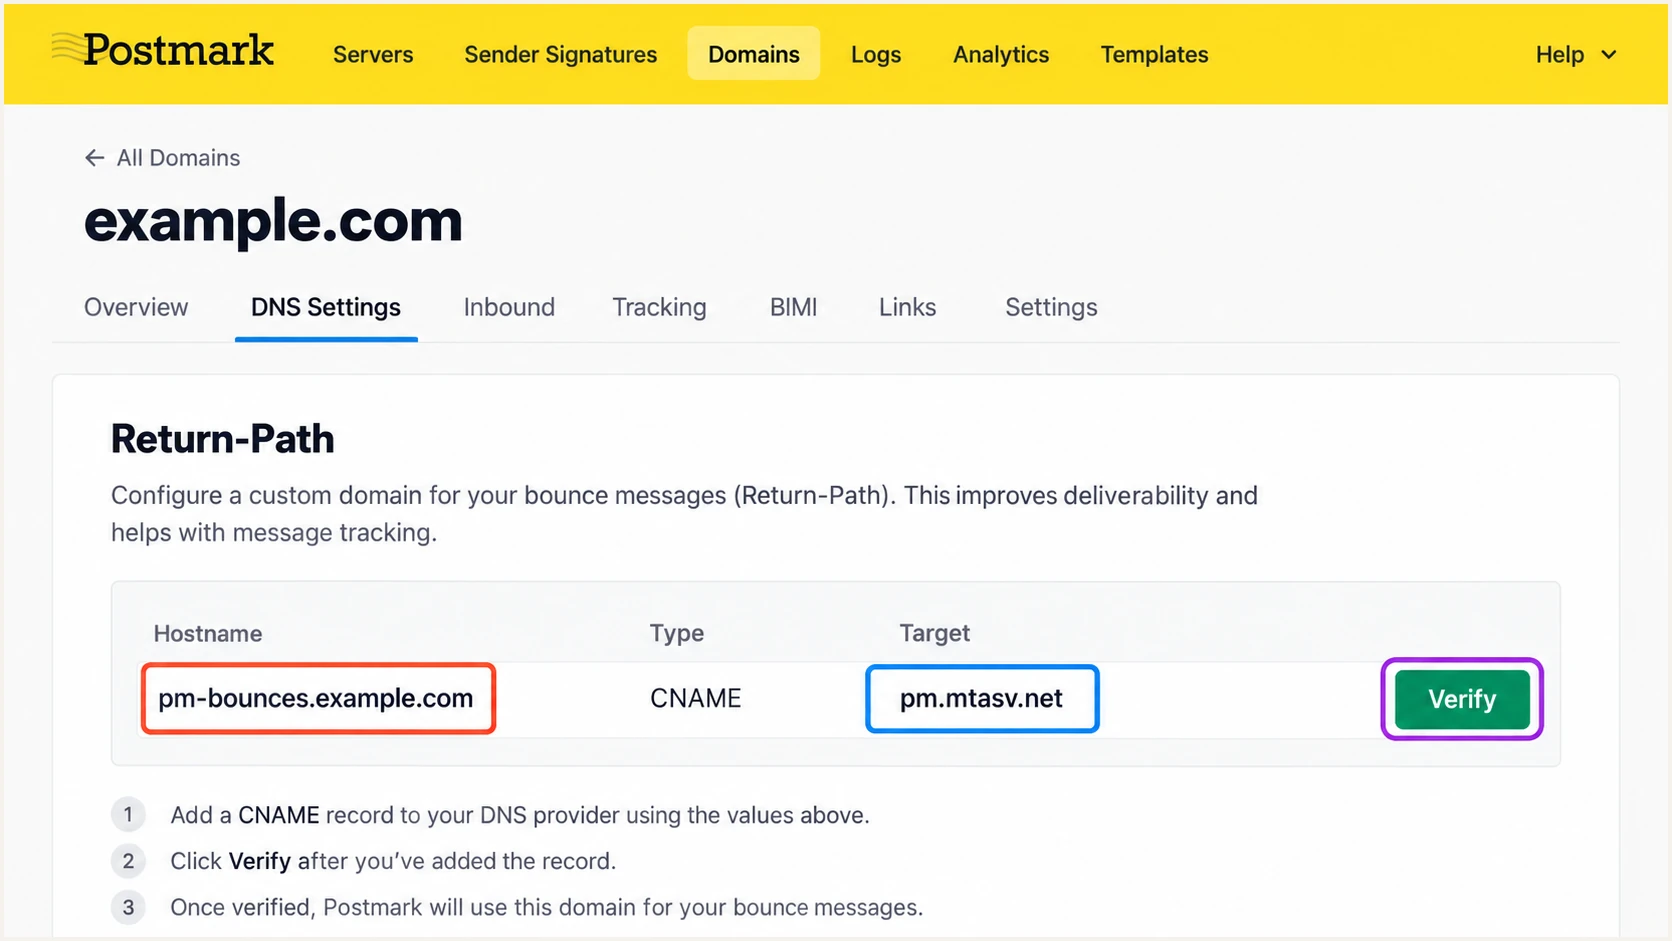Go to Sender Signatures
The height and width of the screenshot is (941, 1672).
pos(560,54)
